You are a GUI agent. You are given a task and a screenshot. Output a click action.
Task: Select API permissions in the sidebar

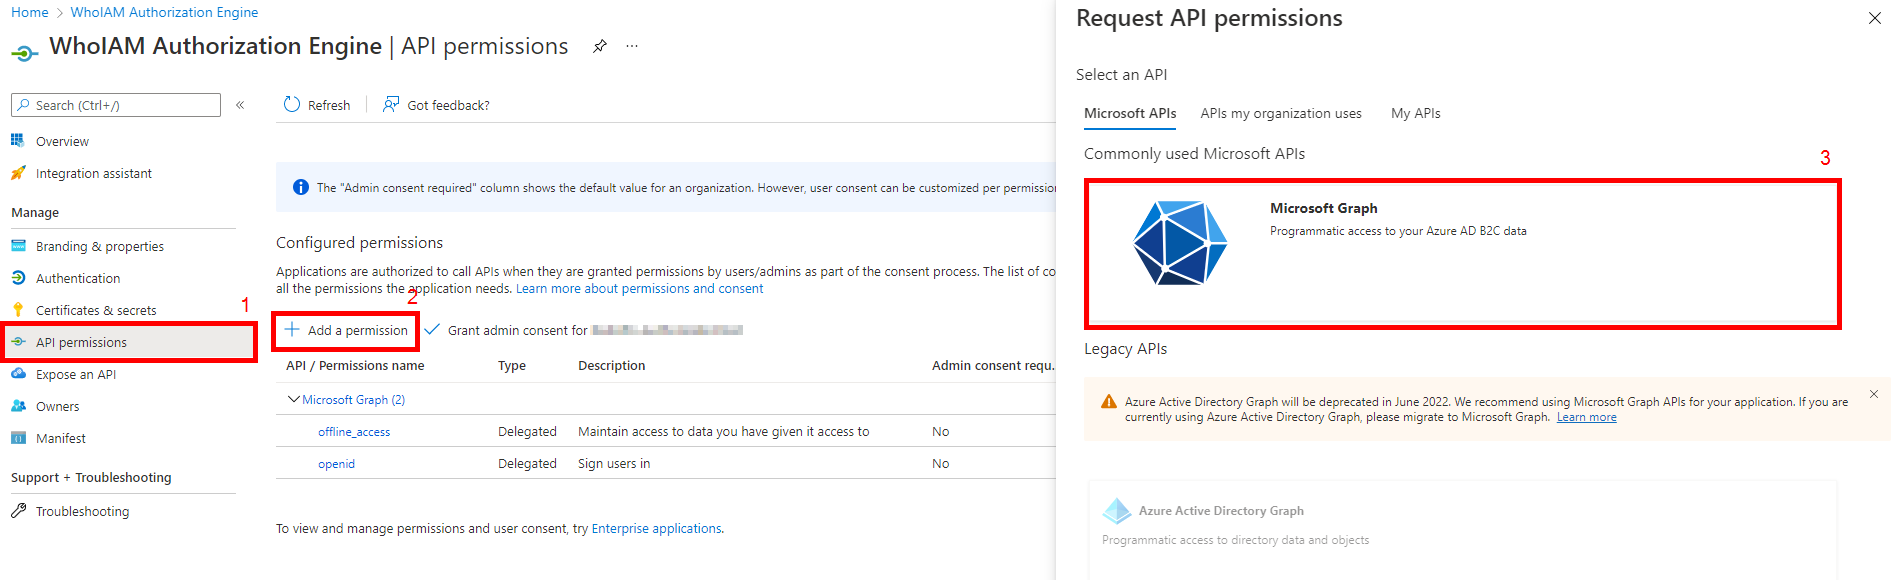coord(130,342)
